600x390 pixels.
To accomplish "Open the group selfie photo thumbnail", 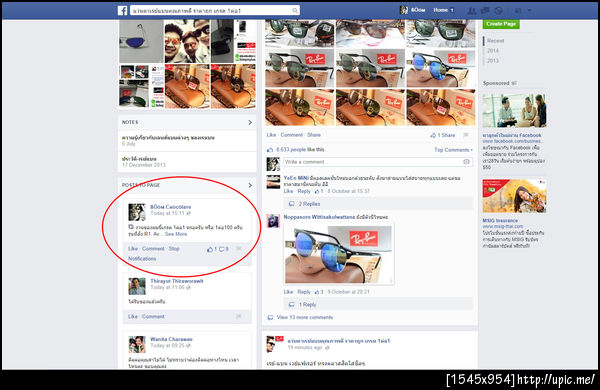I will tap(187, 41).
